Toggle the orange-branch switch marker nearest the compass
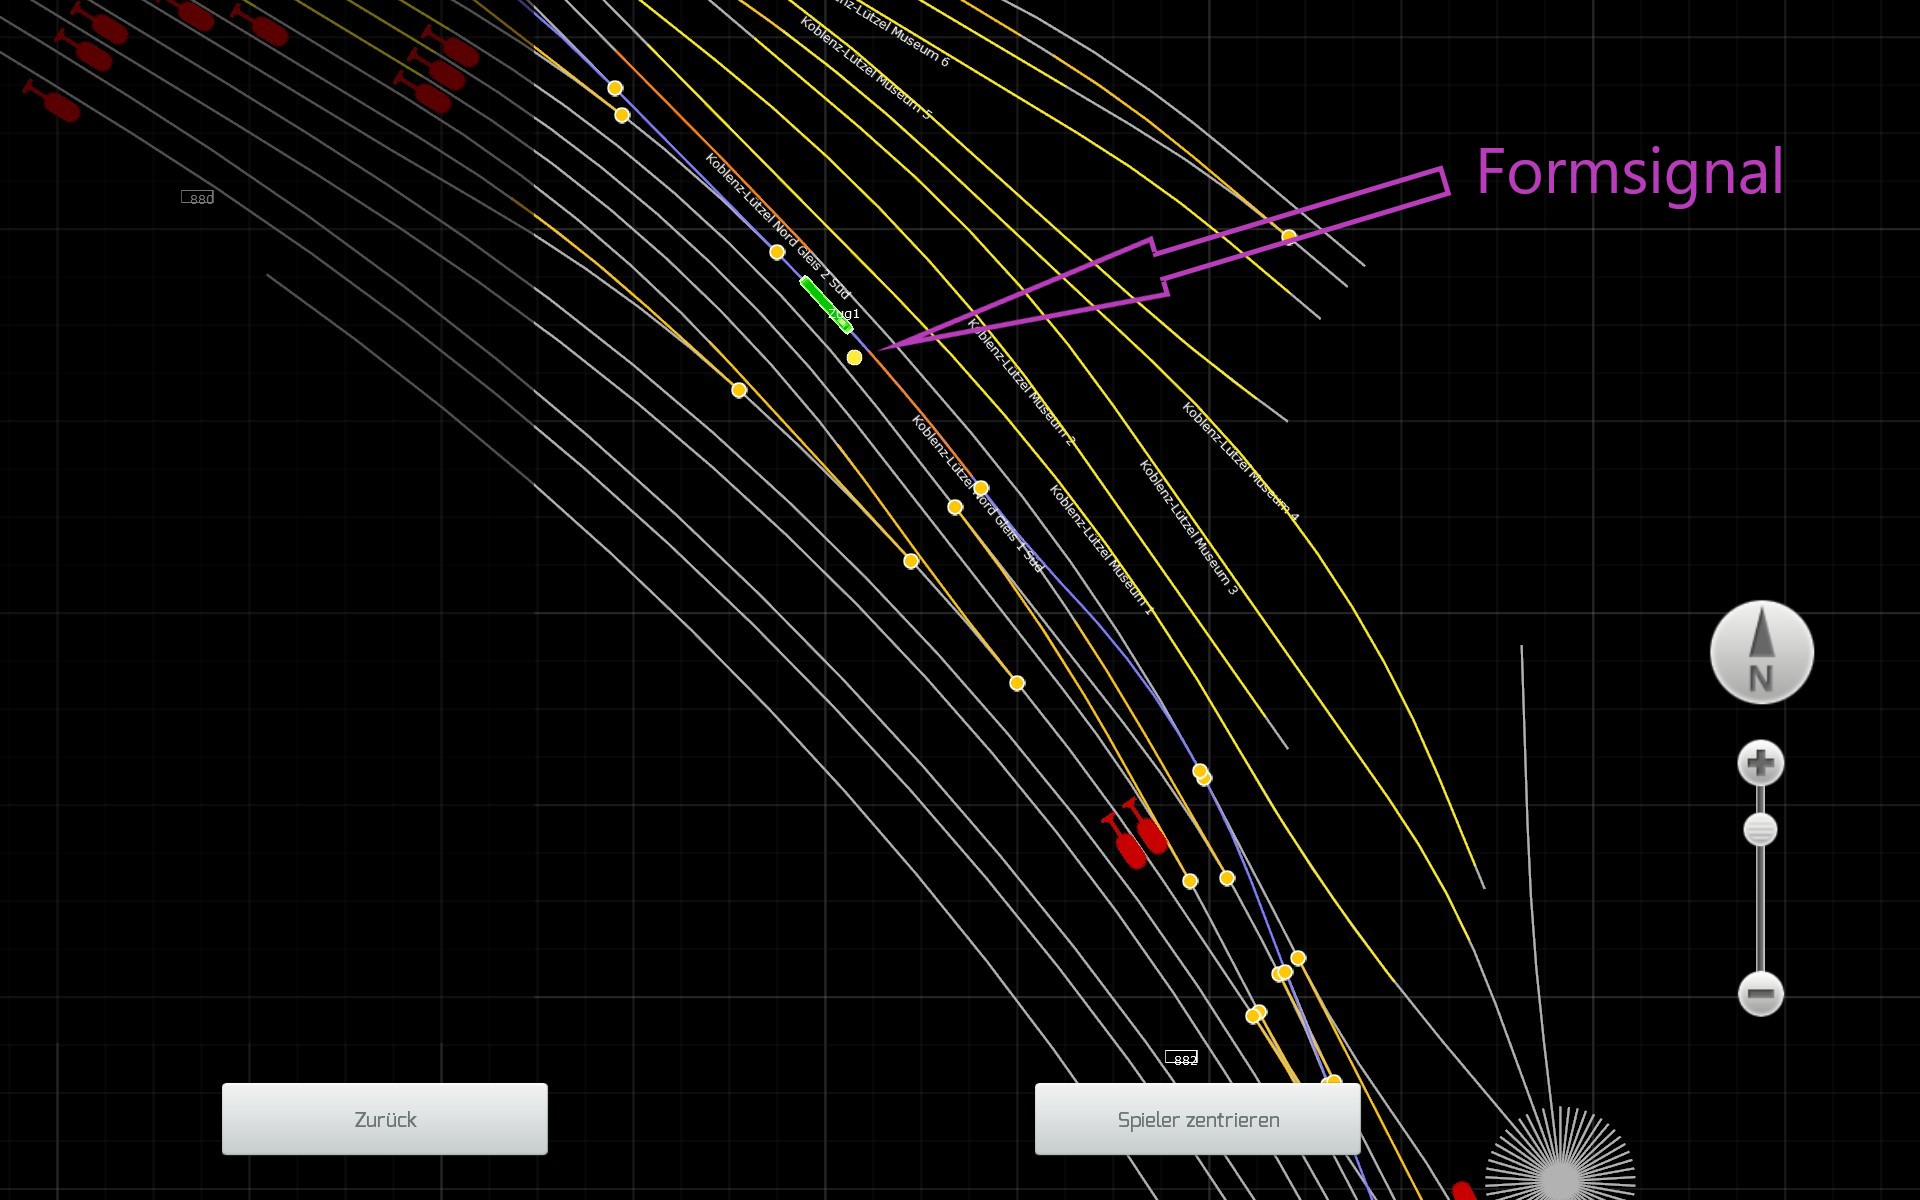 click(1298, 958)
